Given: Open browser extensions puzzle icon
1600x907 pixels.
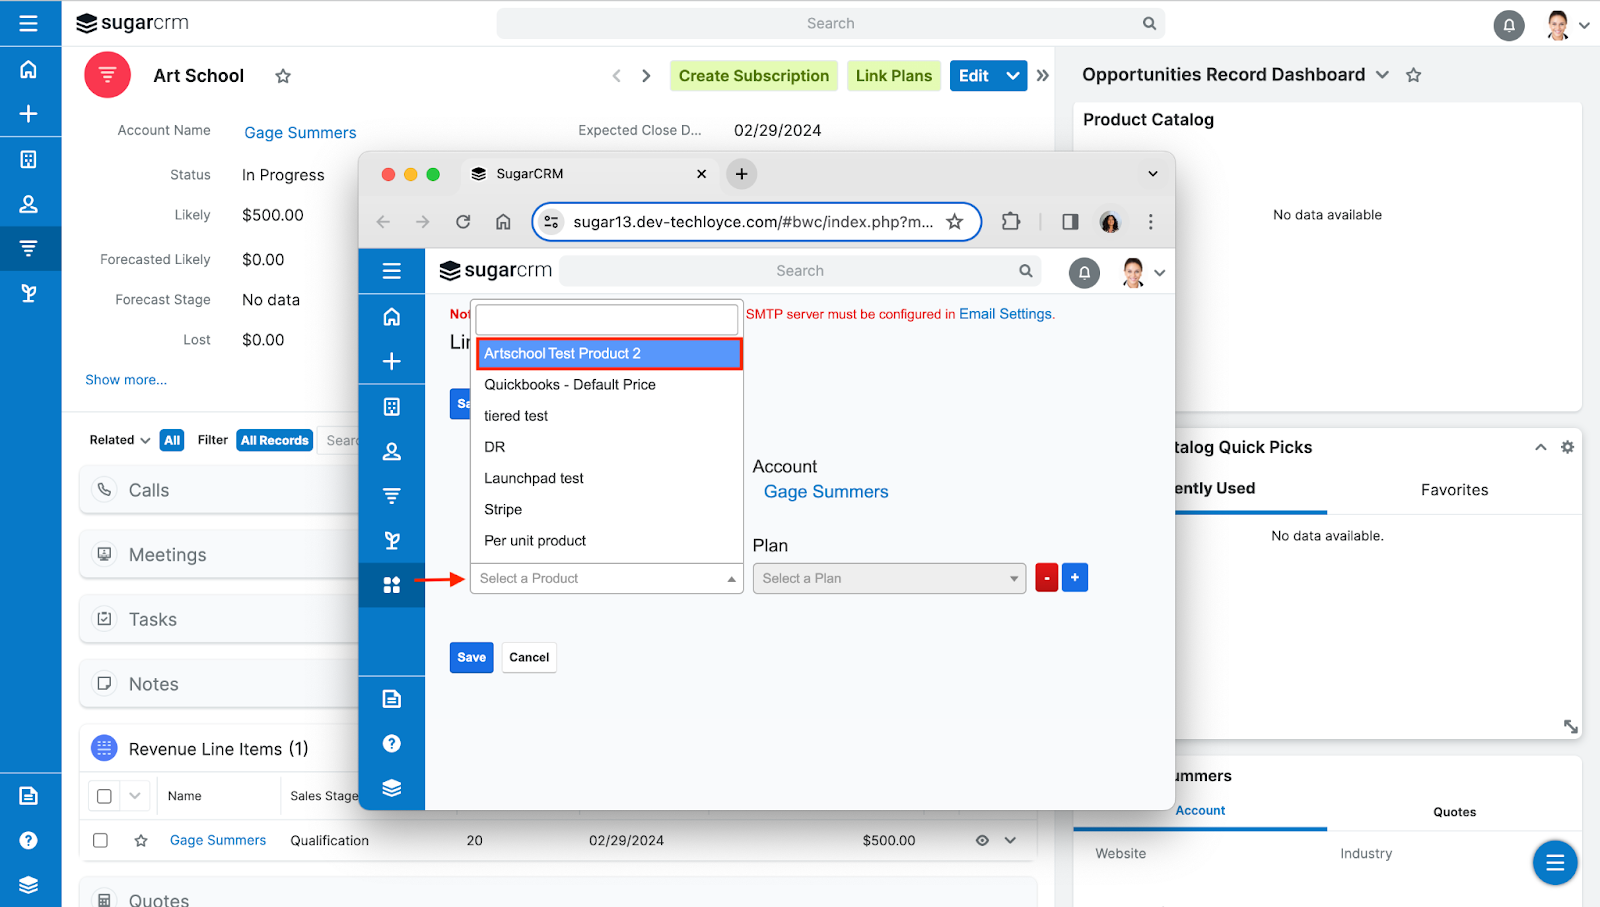Looking at the screenshot, I should coord(1011,222).
